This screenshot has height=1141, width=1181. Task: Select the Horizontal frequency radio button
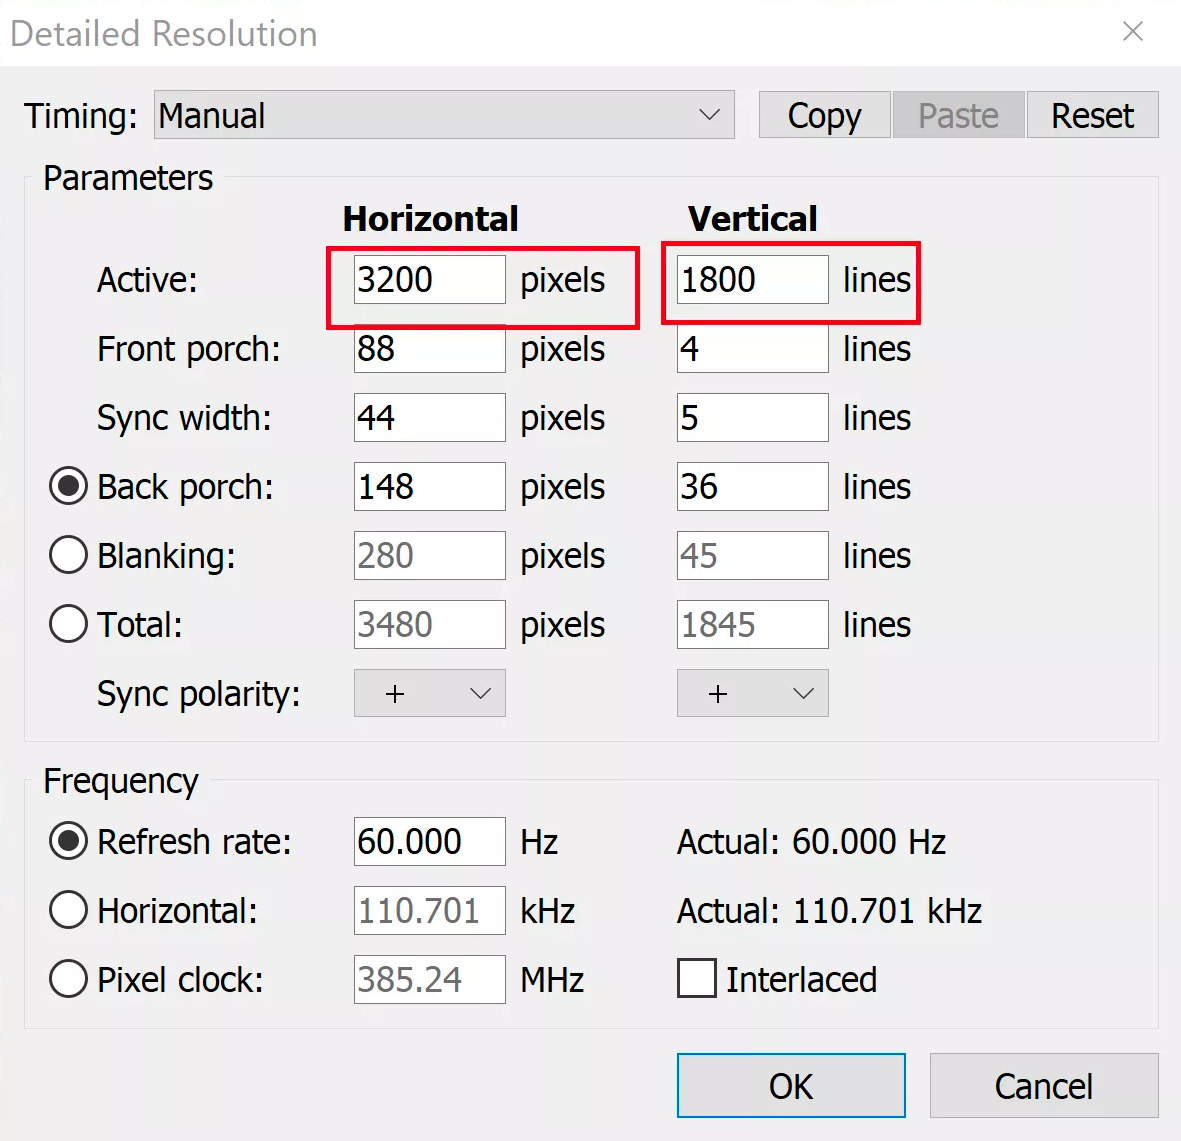[x=69, y=910]
